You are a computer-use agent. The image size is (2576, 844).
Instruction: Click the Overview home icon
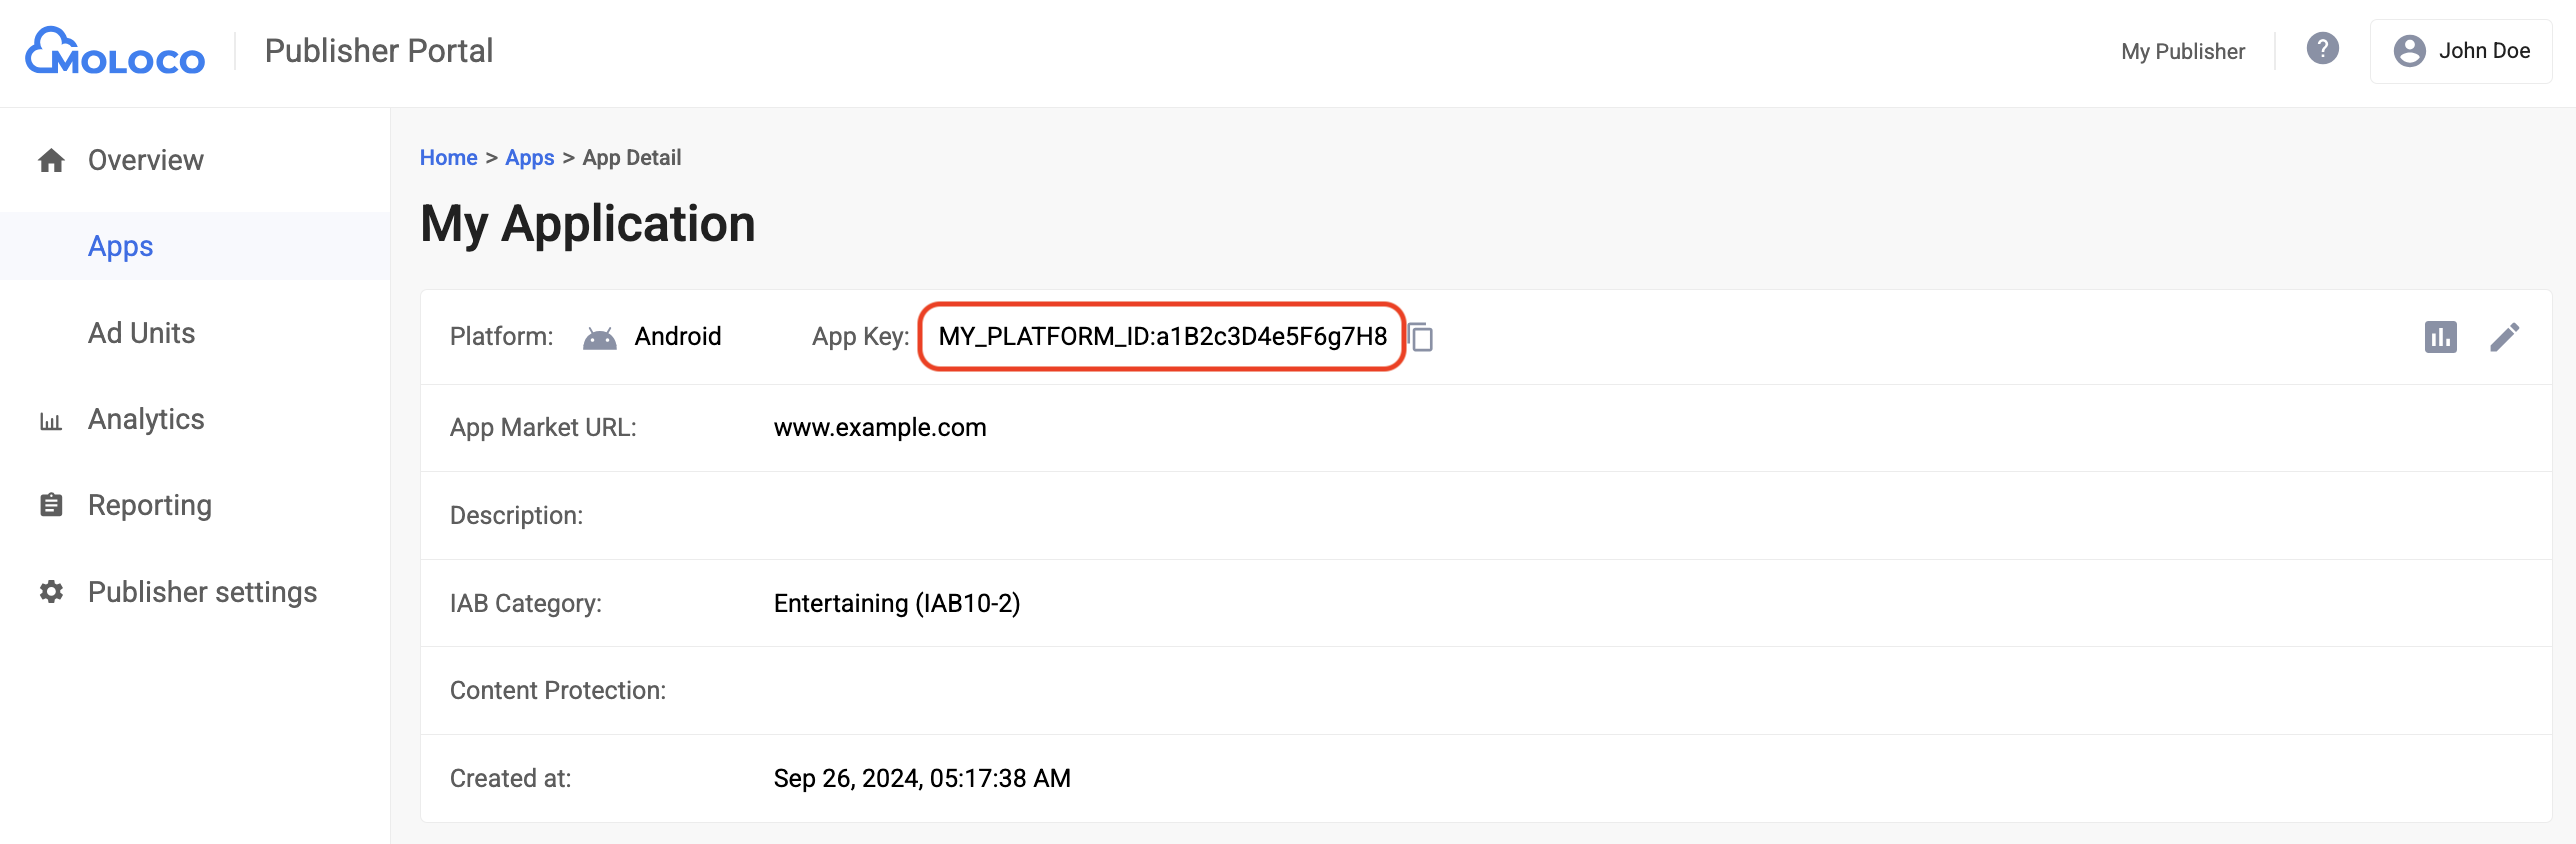pyautogui.click(x=52, y=160)
